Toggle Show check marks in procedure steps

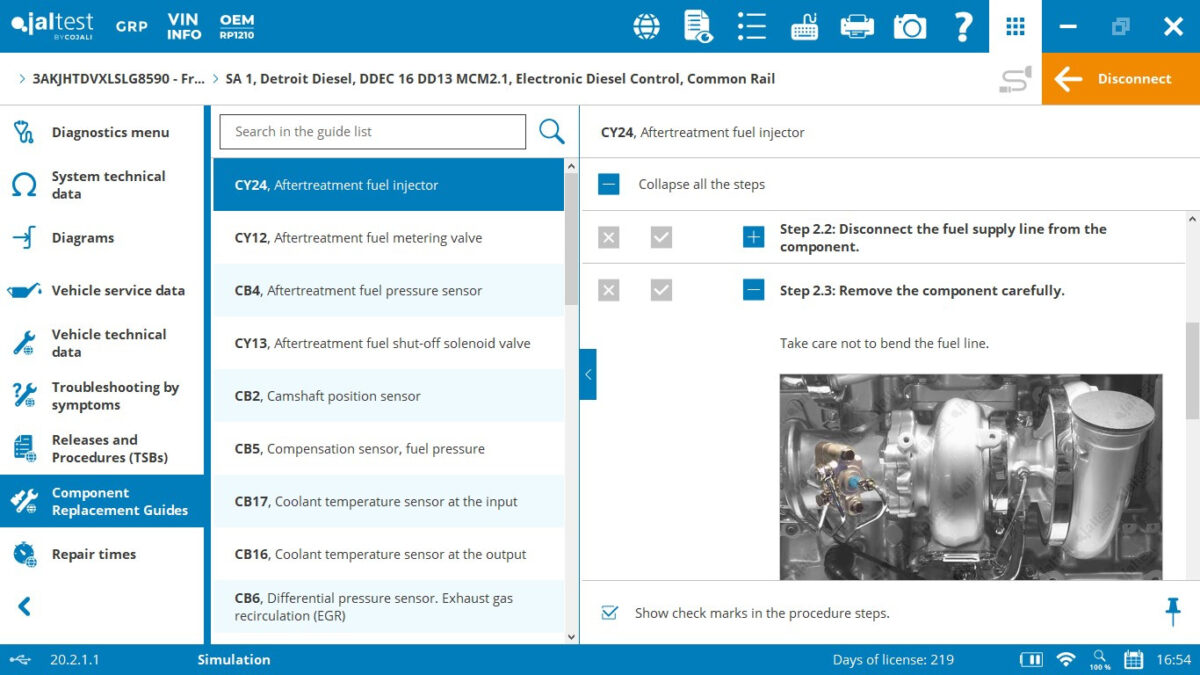tap(608, 613)
